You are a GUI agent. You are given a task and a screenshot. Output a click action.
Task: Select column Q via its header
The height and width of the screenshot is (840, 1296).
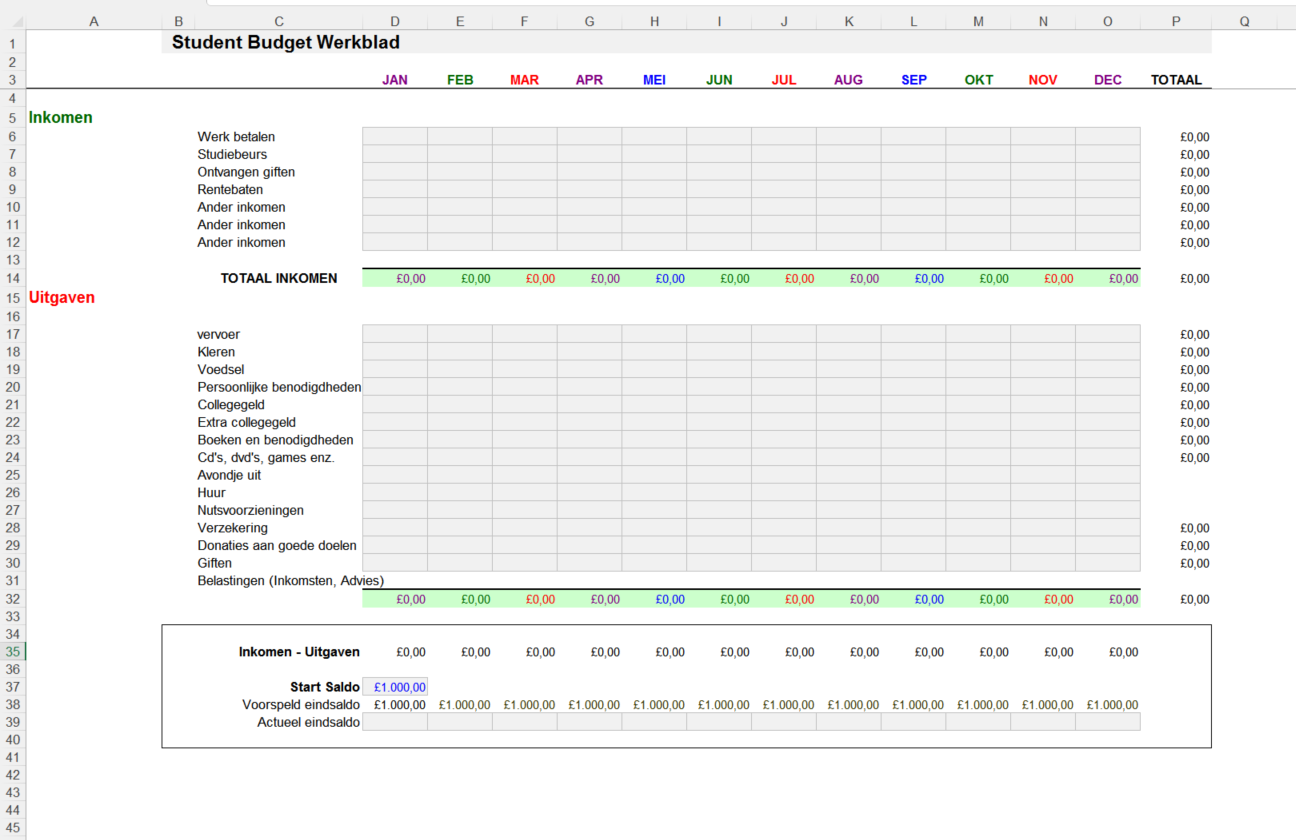coord(1244,21)
